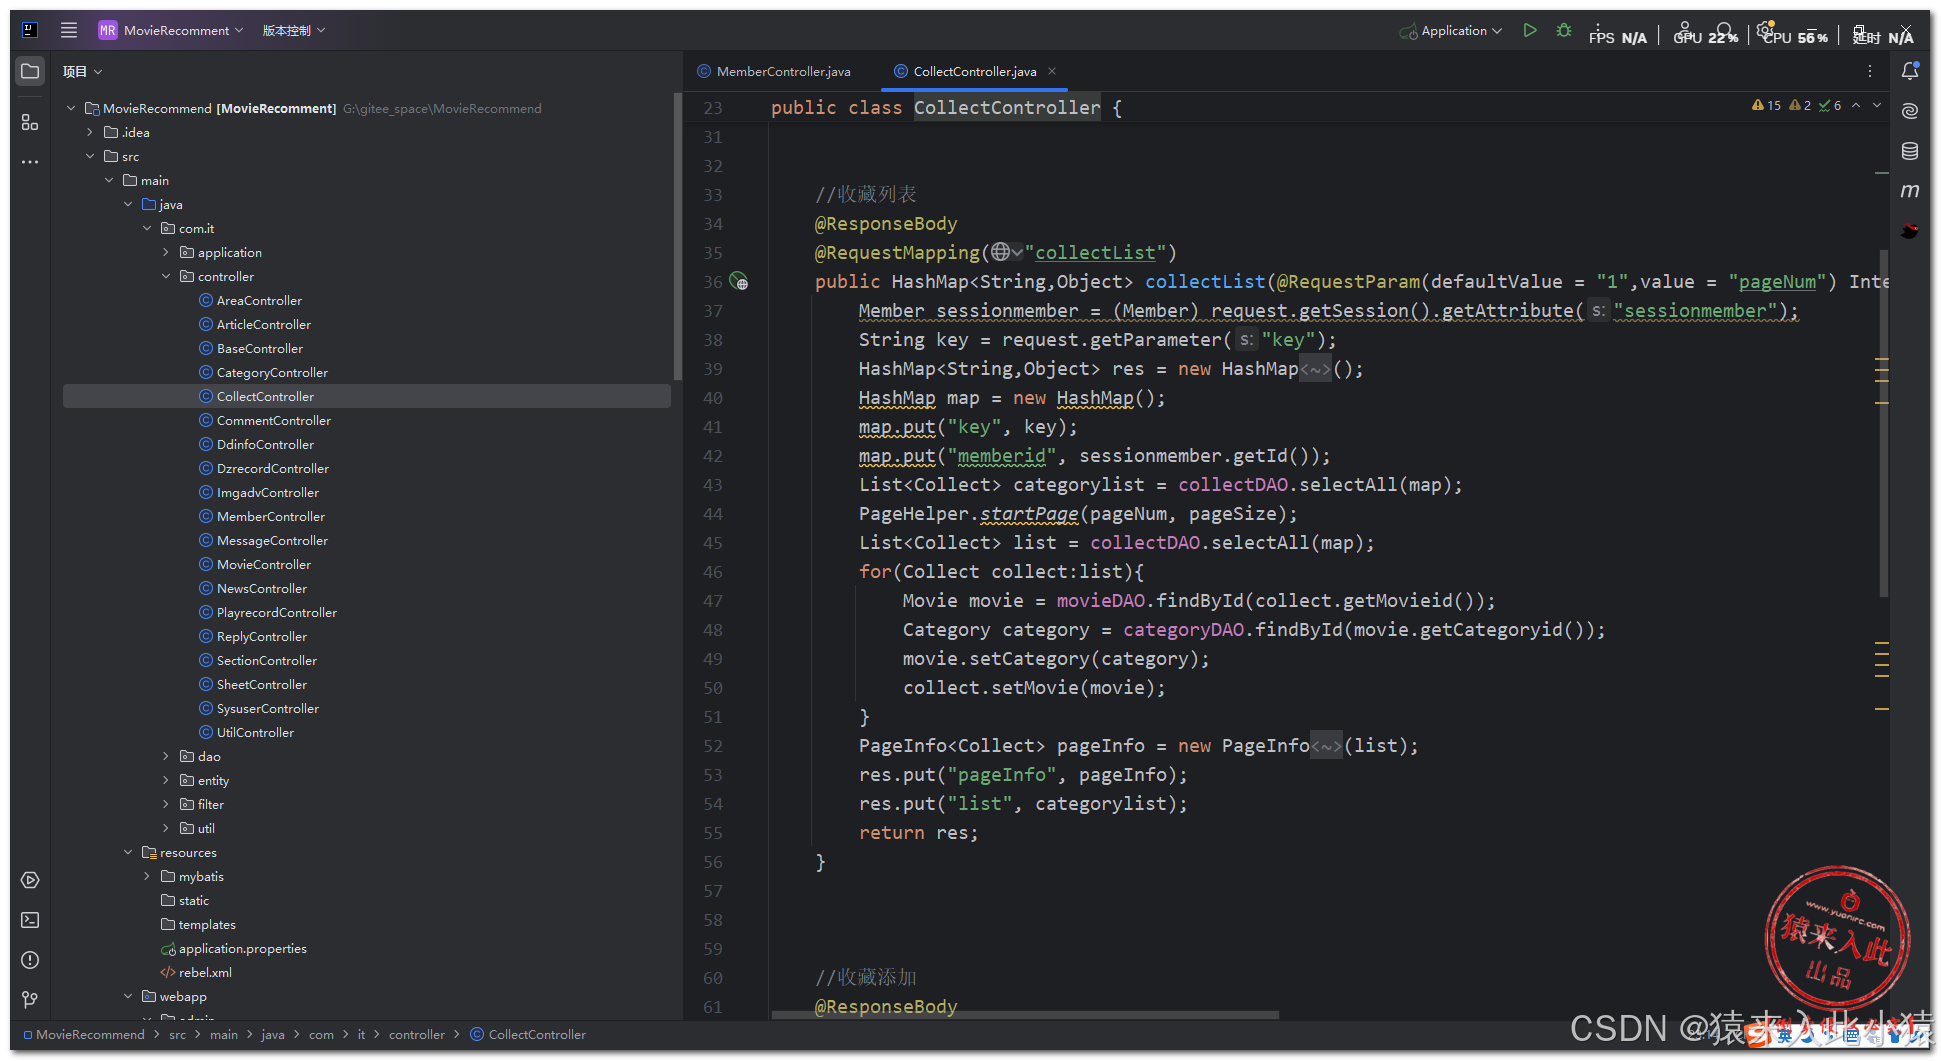The height and width of the screenshot is (1061, 1941).
Task: Open the Services tool window
Action: [30, 880]
